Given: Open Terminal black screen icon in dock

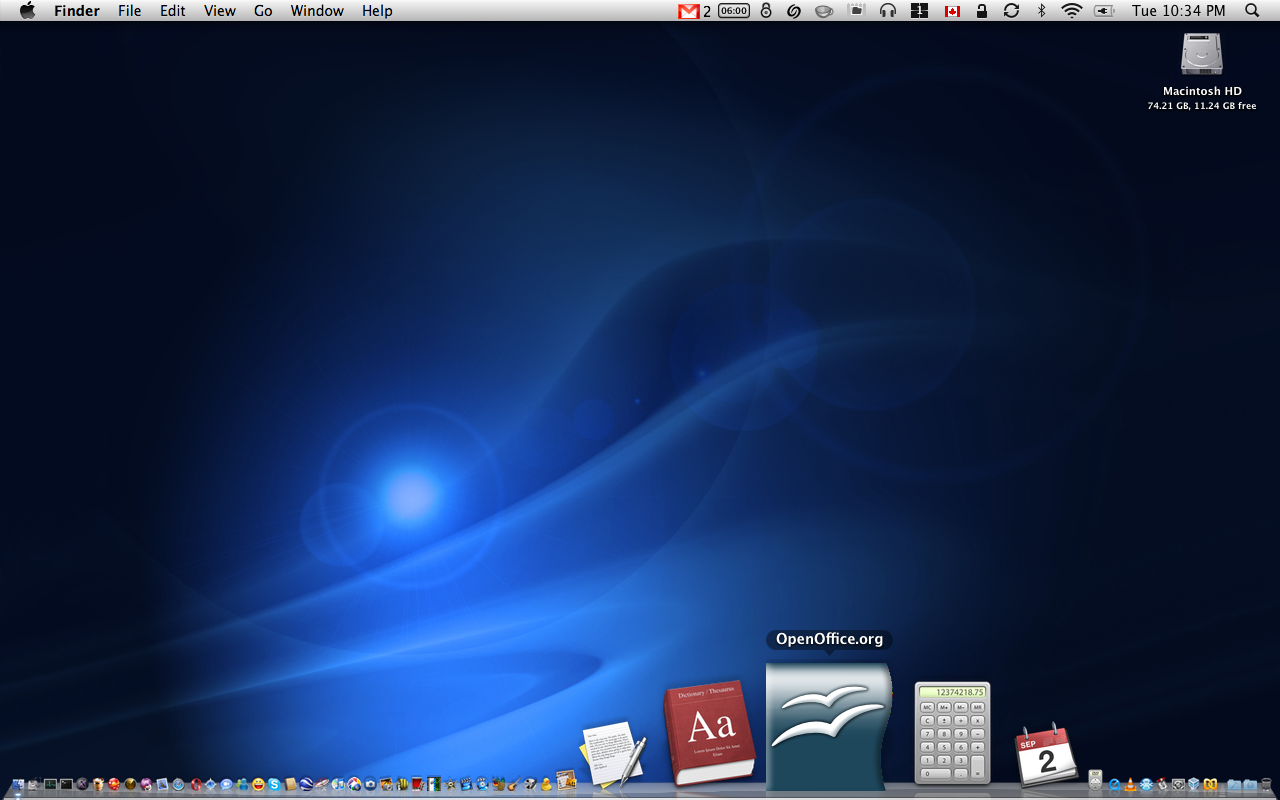Looking at the screenshot, I should coord(66,785).
